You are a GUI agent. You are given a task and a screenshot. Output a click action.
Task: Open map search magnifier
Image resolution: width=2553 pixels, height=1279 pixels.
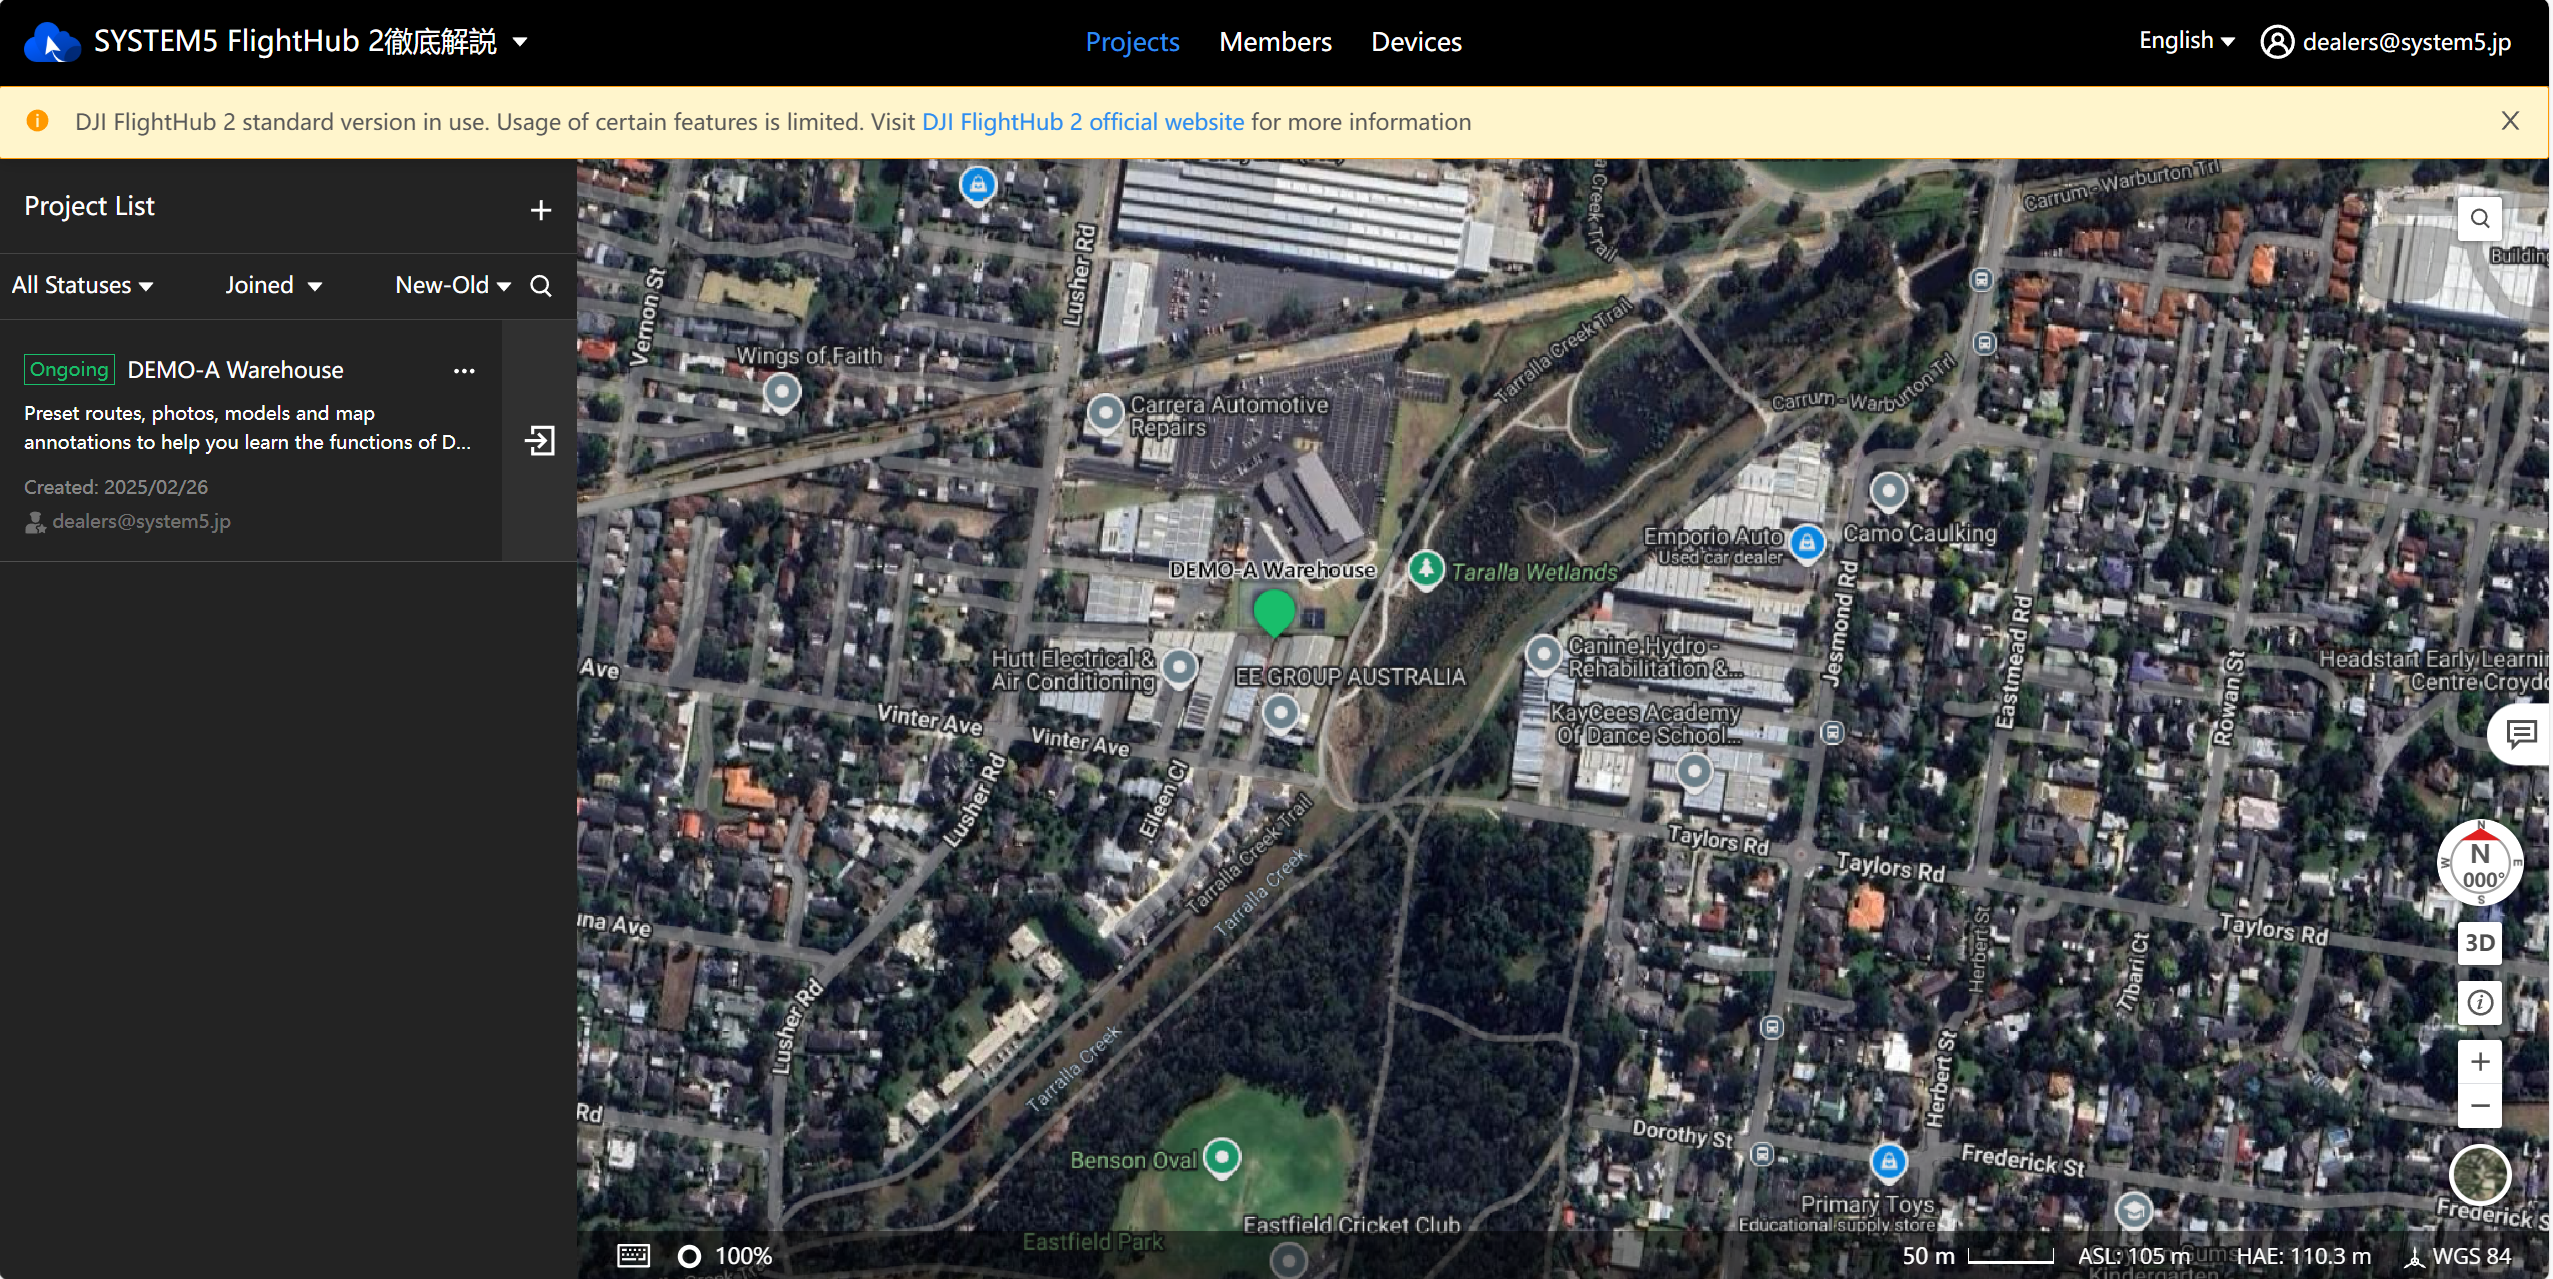2480,219
